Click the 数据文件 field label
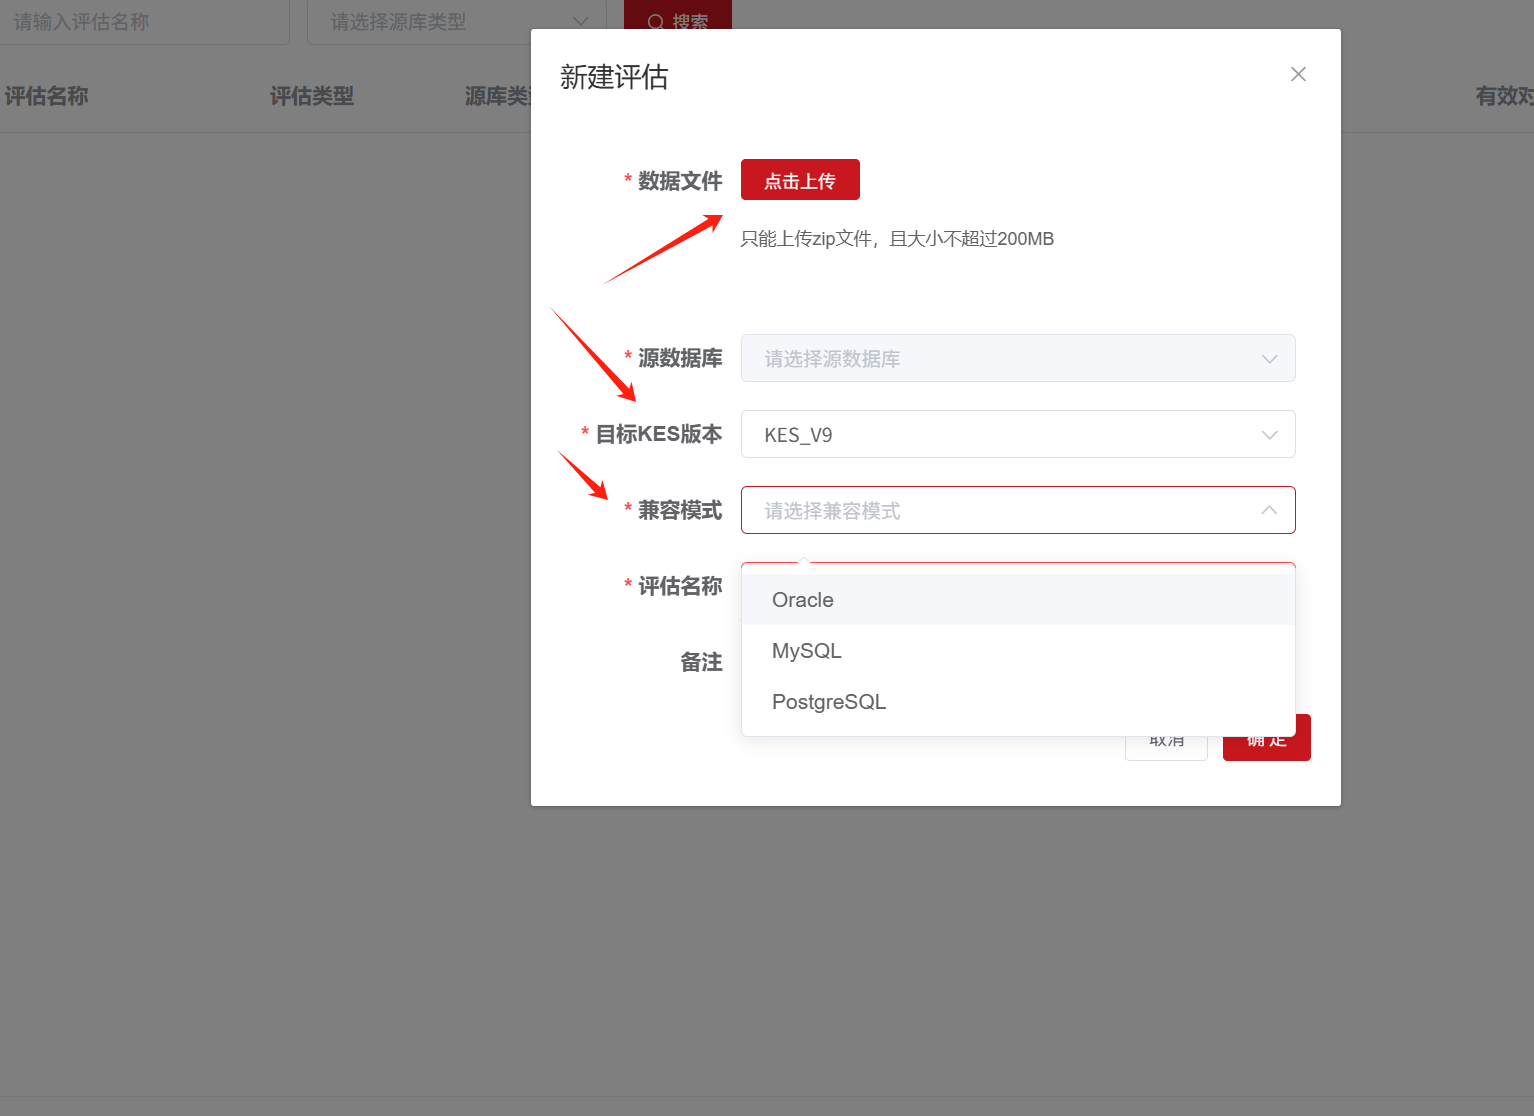Screen dimensions: 1534x1116 point(680,181)
